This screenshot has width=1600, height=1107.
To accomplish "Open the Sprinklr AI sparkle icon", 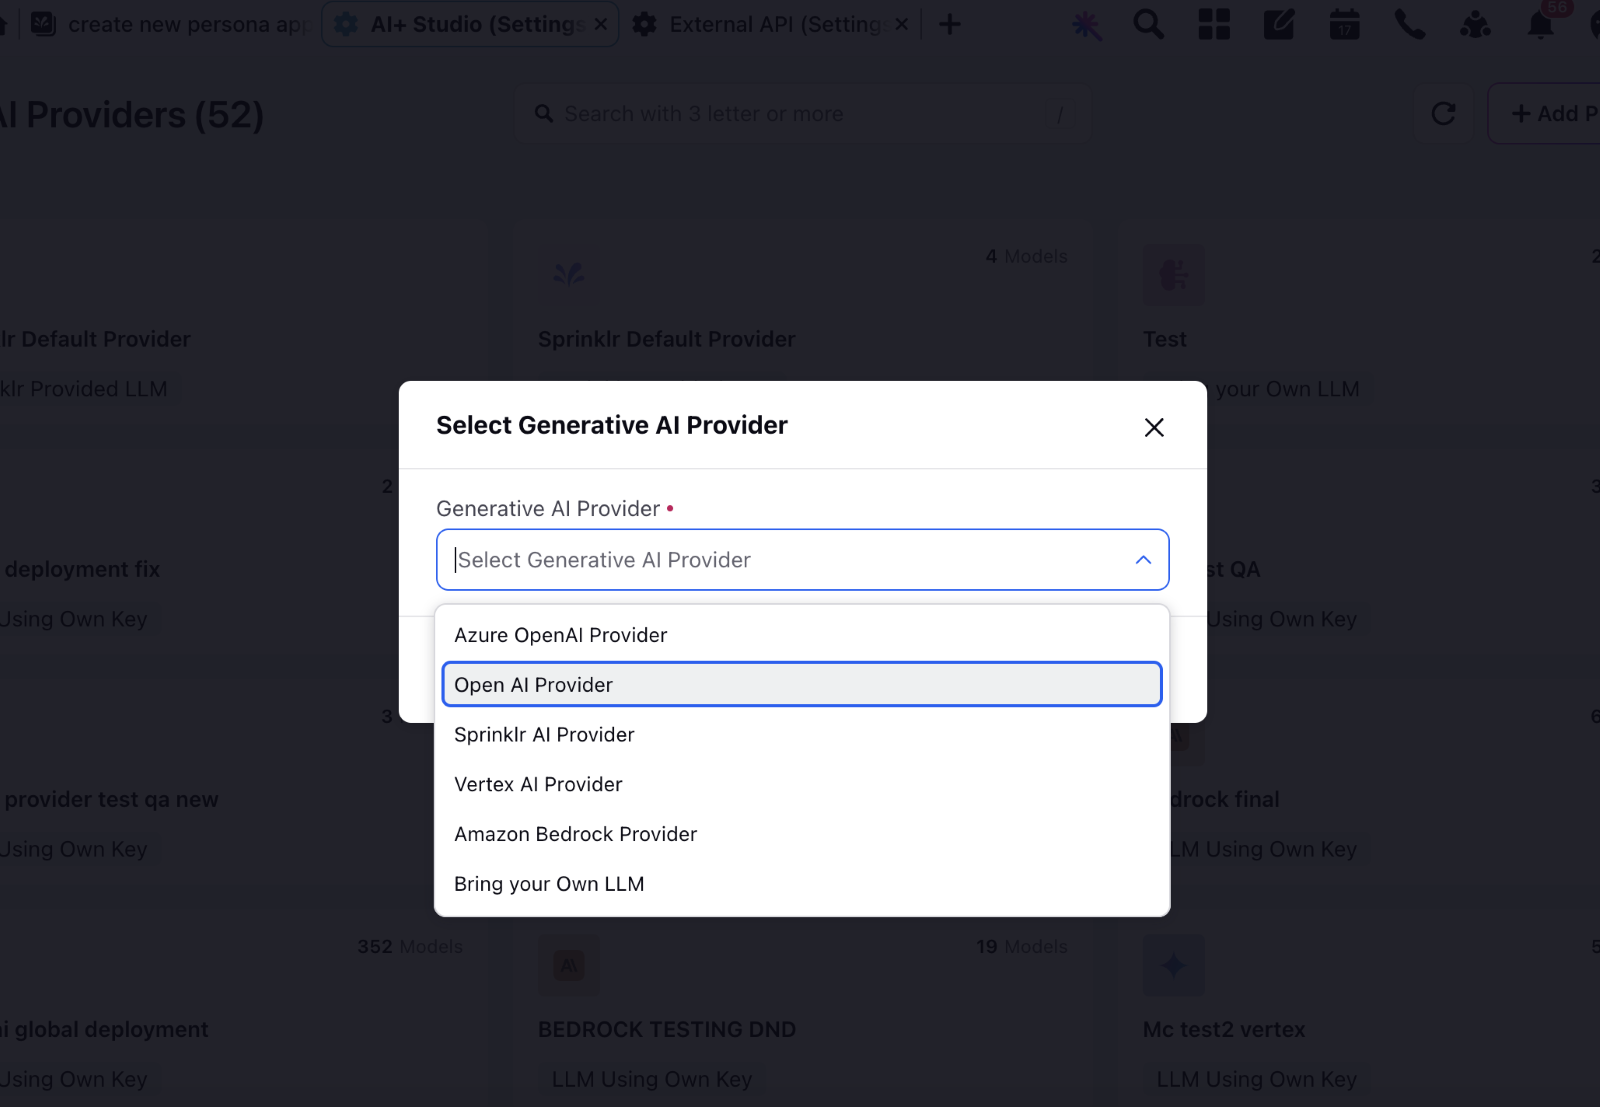I will click(x=1086, y=25).
